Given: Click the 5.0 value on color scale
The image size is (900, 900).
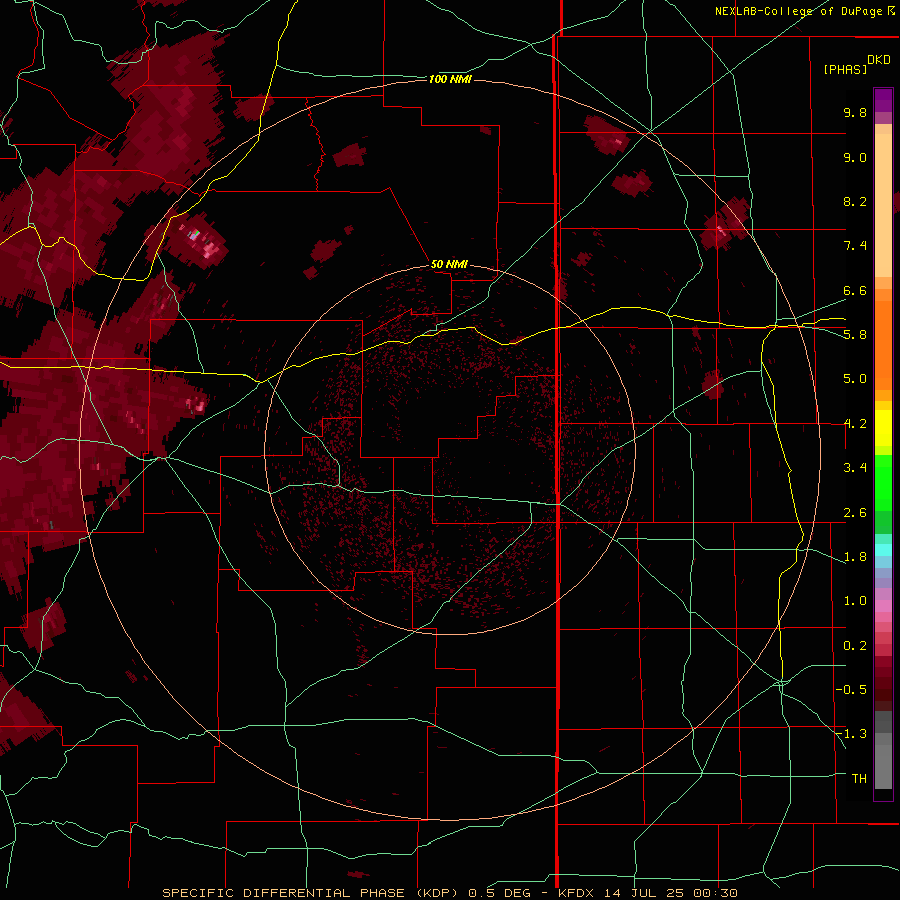Looking at the screenshot, I should [x=855, y=379].
